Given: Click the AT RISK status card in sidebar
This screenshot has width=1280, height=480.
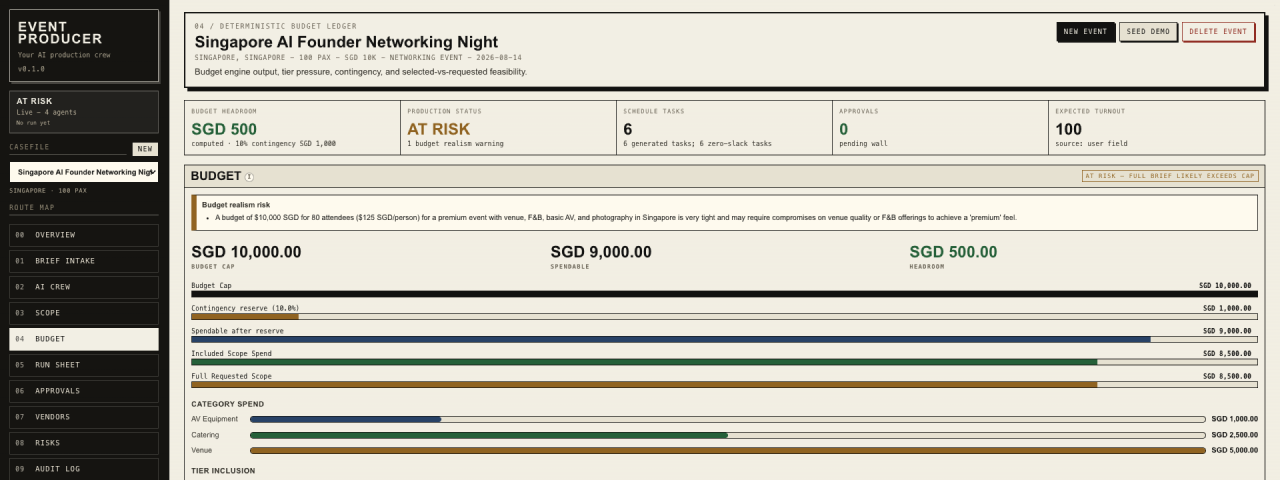Looking at the screenshot, I should pyautogui.click(x=84, y=112).
